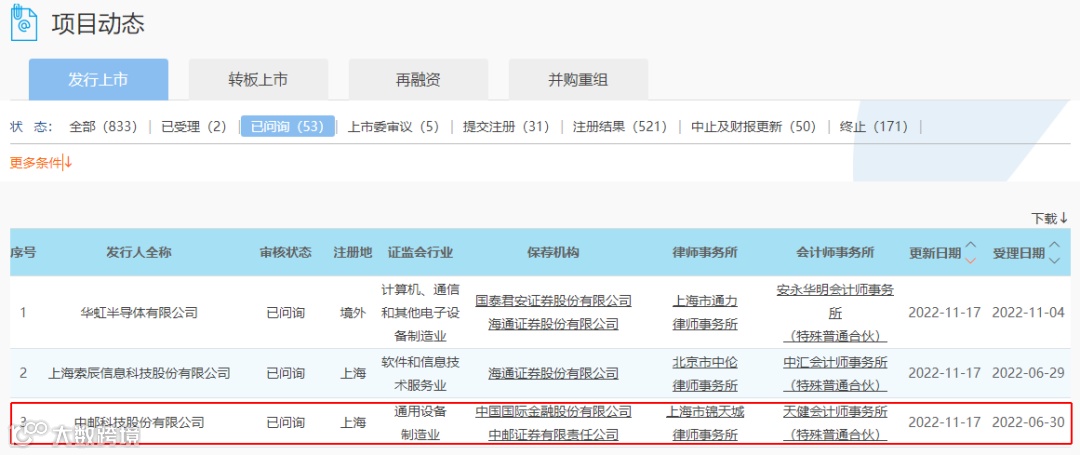Image resolution: width=1080 pixels, height=455 pixels.
Task: Switch to the 转板上市 tab
Action: 258,79
